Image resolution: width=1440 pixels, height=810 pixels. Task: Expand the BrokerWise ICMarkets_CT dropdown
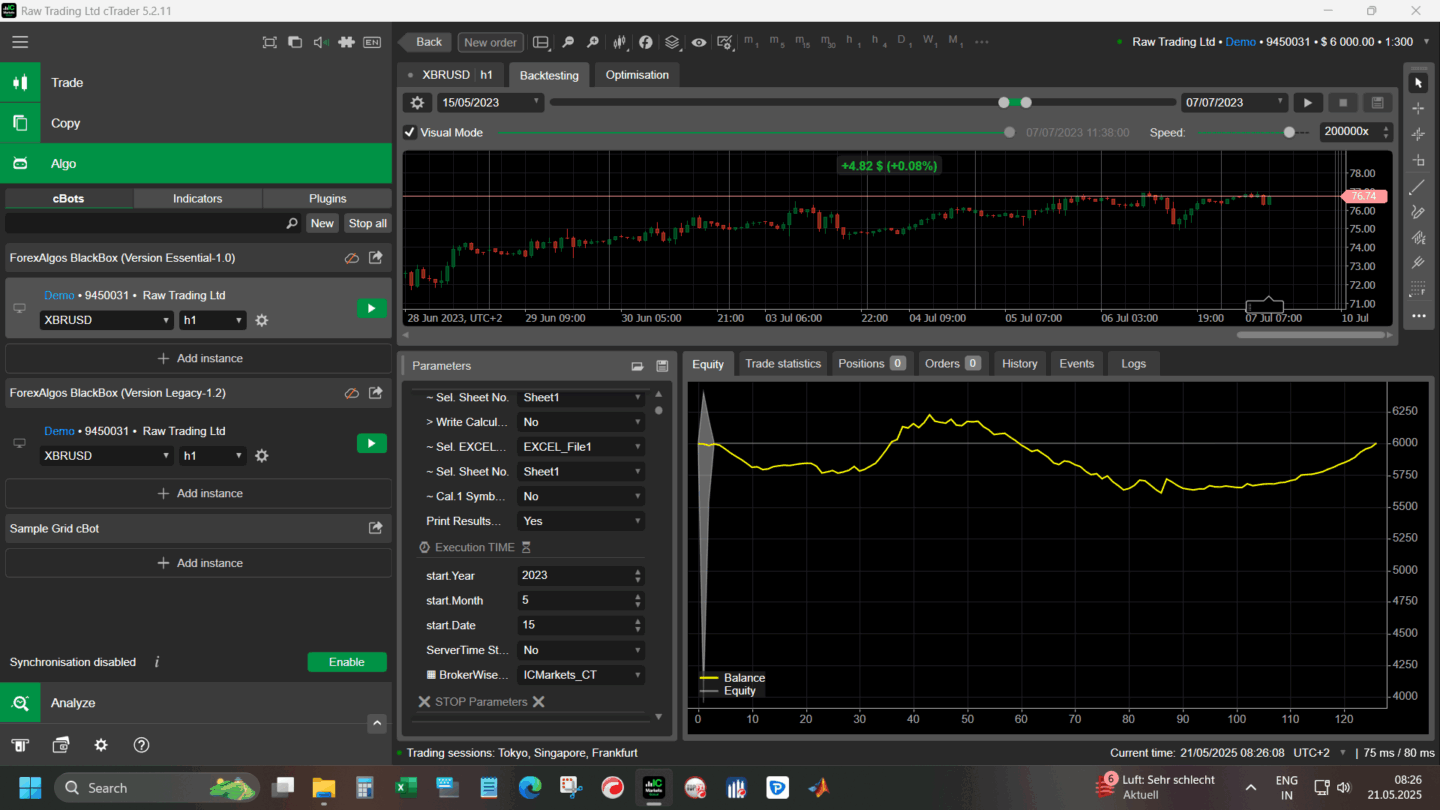click(x=581, y=675)
